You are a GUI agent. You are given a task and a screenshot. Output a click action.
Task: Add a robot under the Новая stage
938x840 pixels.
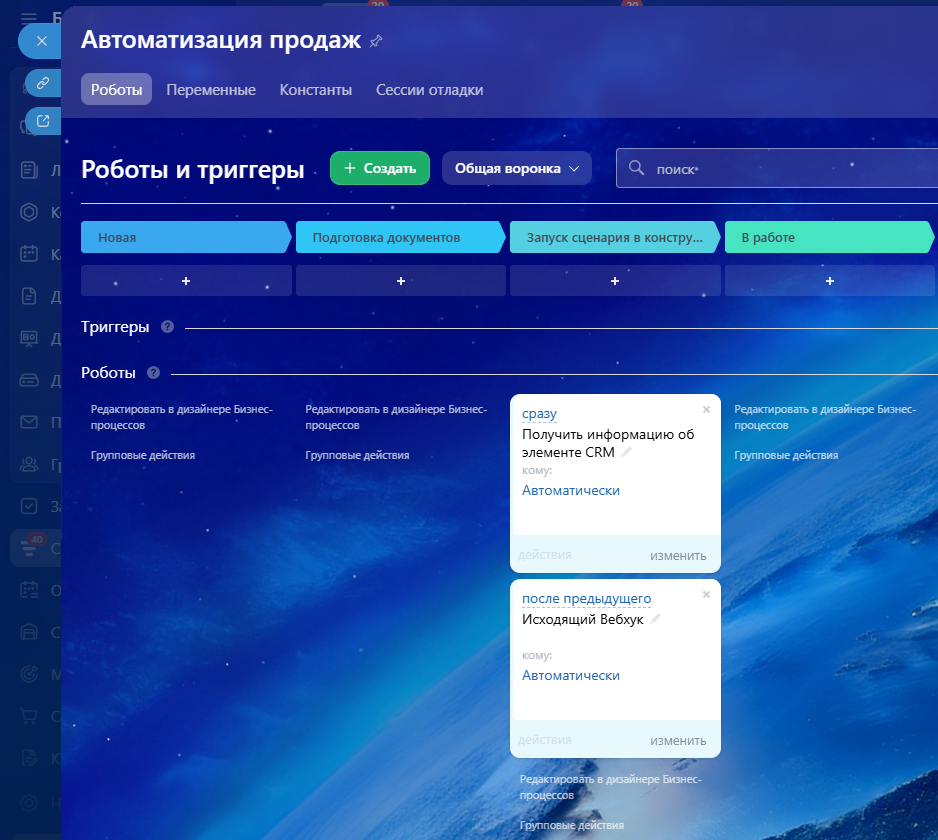click(x=186, y=281)
